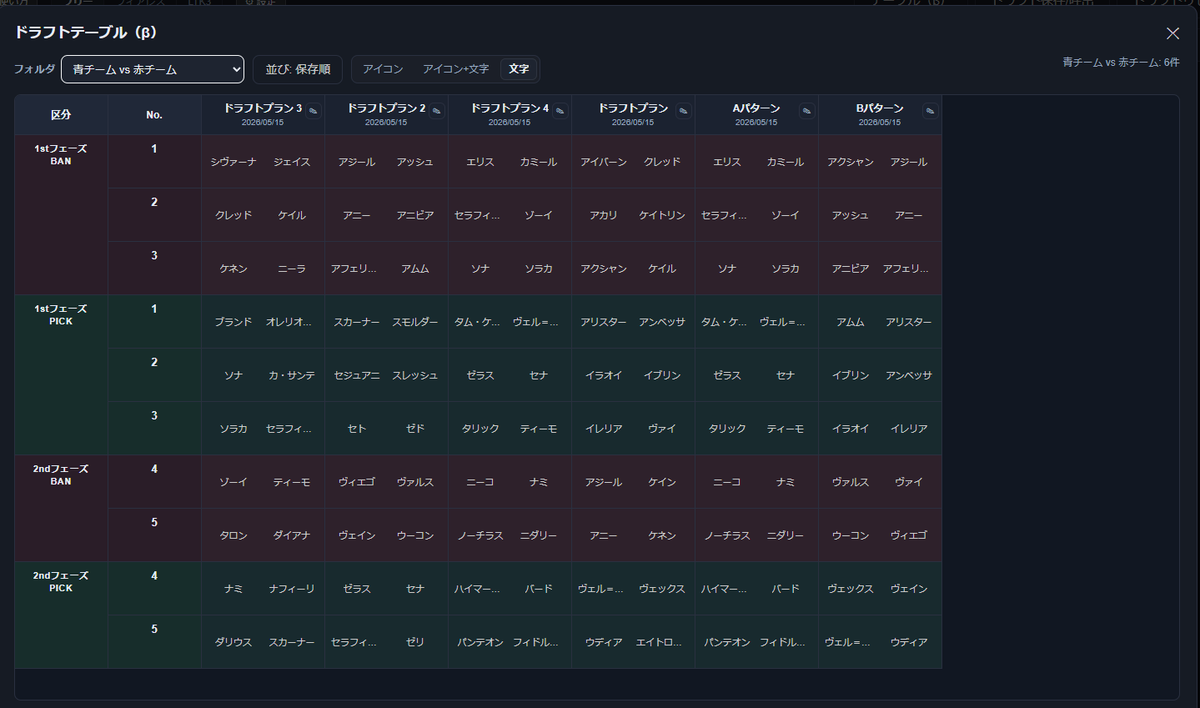This screenshot has width=1200, height=708.
Task: Click the No. column header
Action: point(154,115)
